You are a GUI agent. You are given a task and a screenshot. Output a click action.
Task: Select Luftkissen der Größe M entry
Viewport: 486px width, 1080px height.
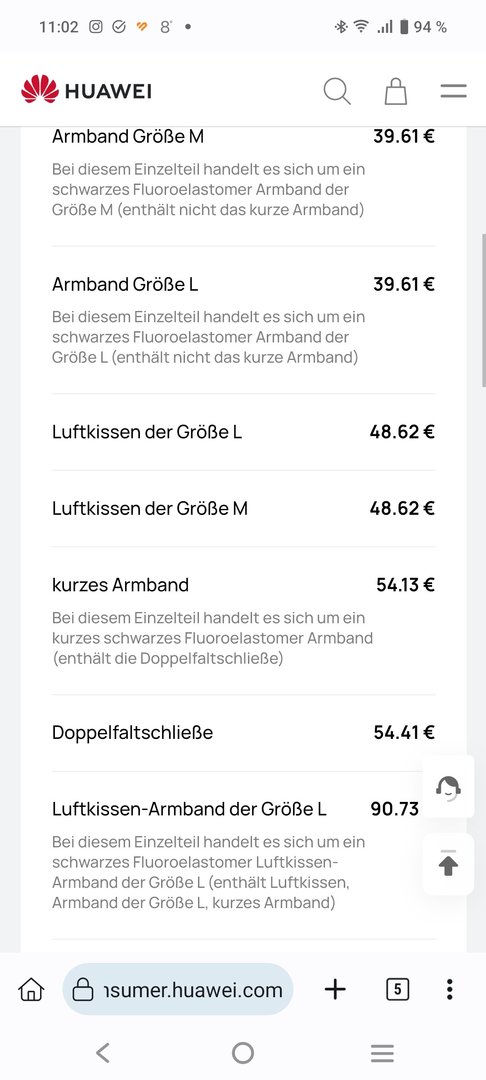244,509
